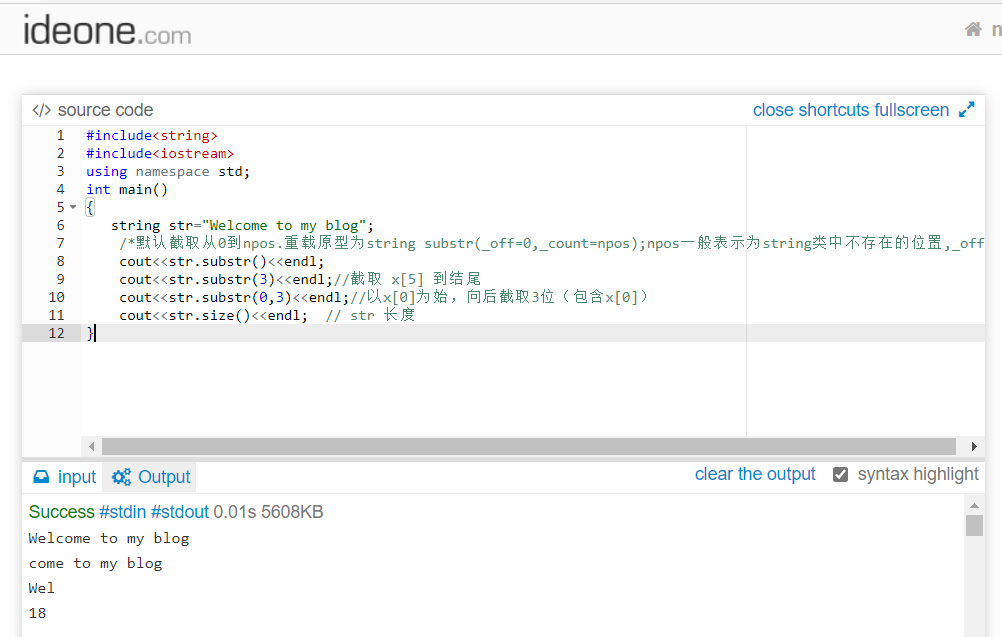
Task: Click the #stdin link
Action: coord(123,512)
